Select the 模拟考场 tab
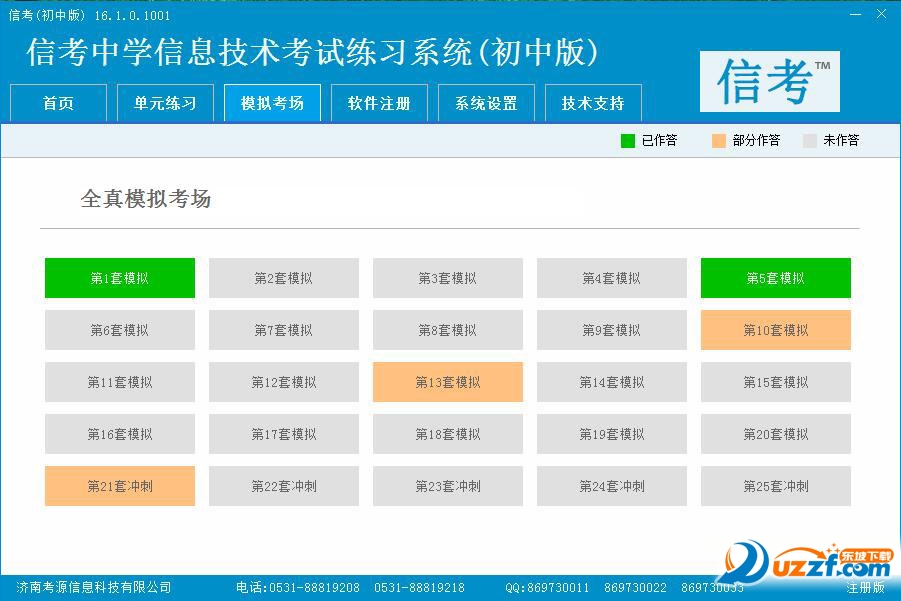 (x=272, y=103)
